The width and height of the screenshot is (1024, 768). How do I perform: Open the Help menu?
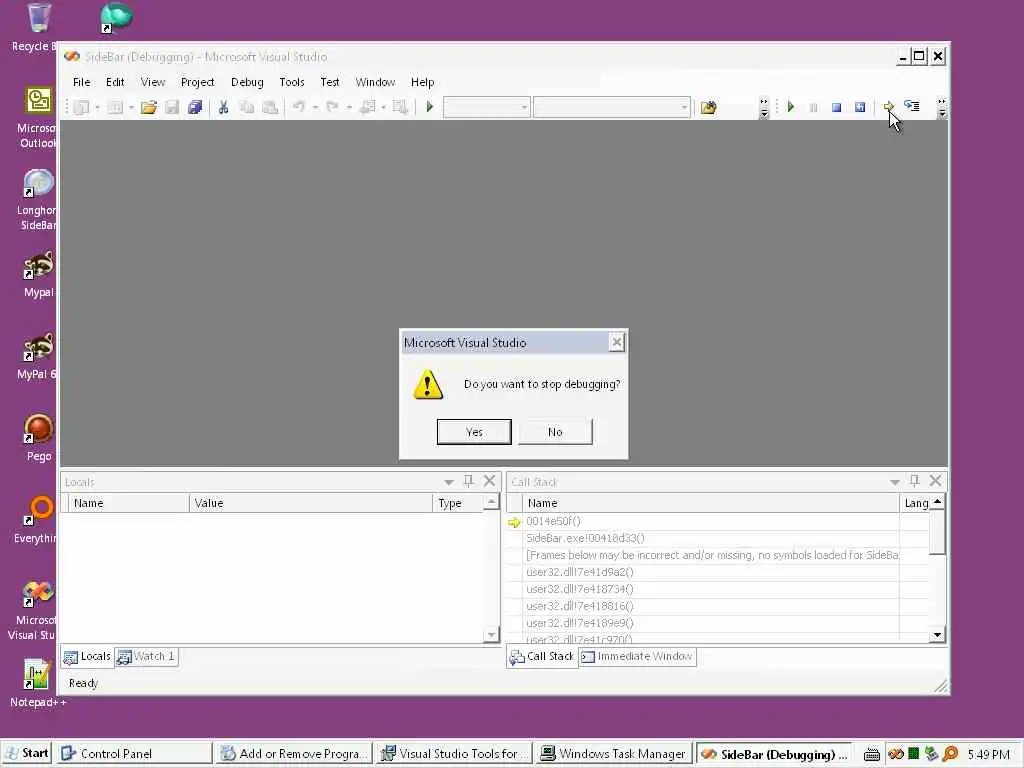click(x=423, y=82)
